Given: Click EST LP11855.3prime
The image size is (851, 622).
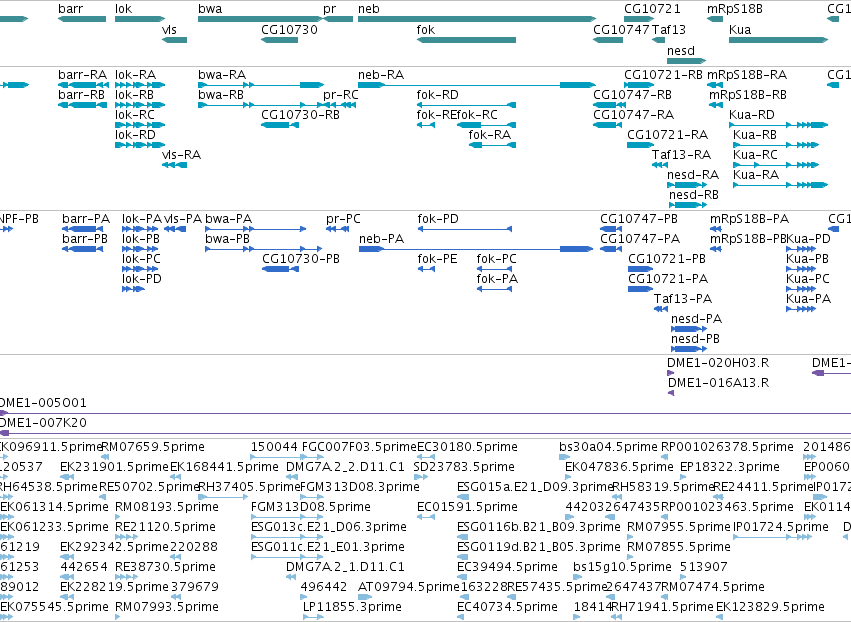Looking at the screenshot, I should (x=352, y=607).
